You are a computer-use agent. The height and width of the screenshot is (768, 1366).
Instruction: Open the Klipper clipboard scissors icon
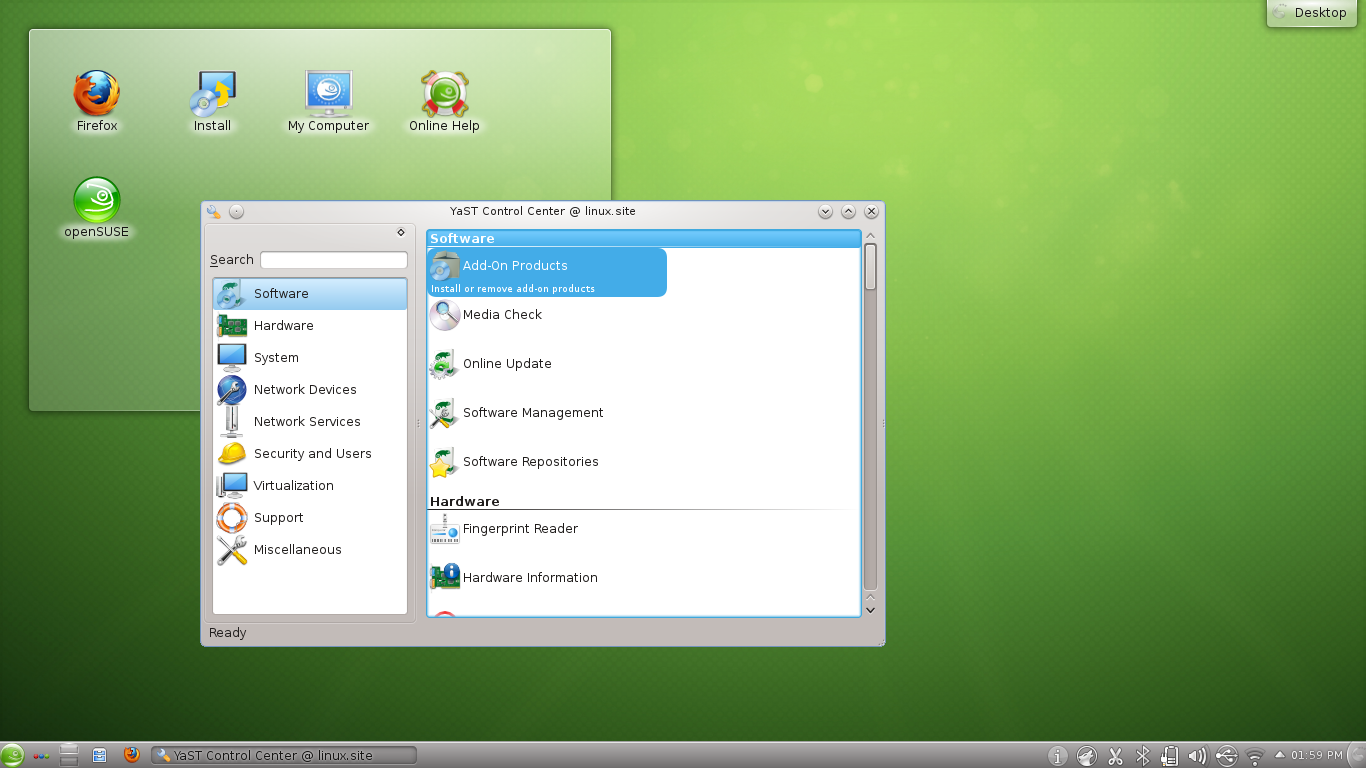click(1115, 756)
